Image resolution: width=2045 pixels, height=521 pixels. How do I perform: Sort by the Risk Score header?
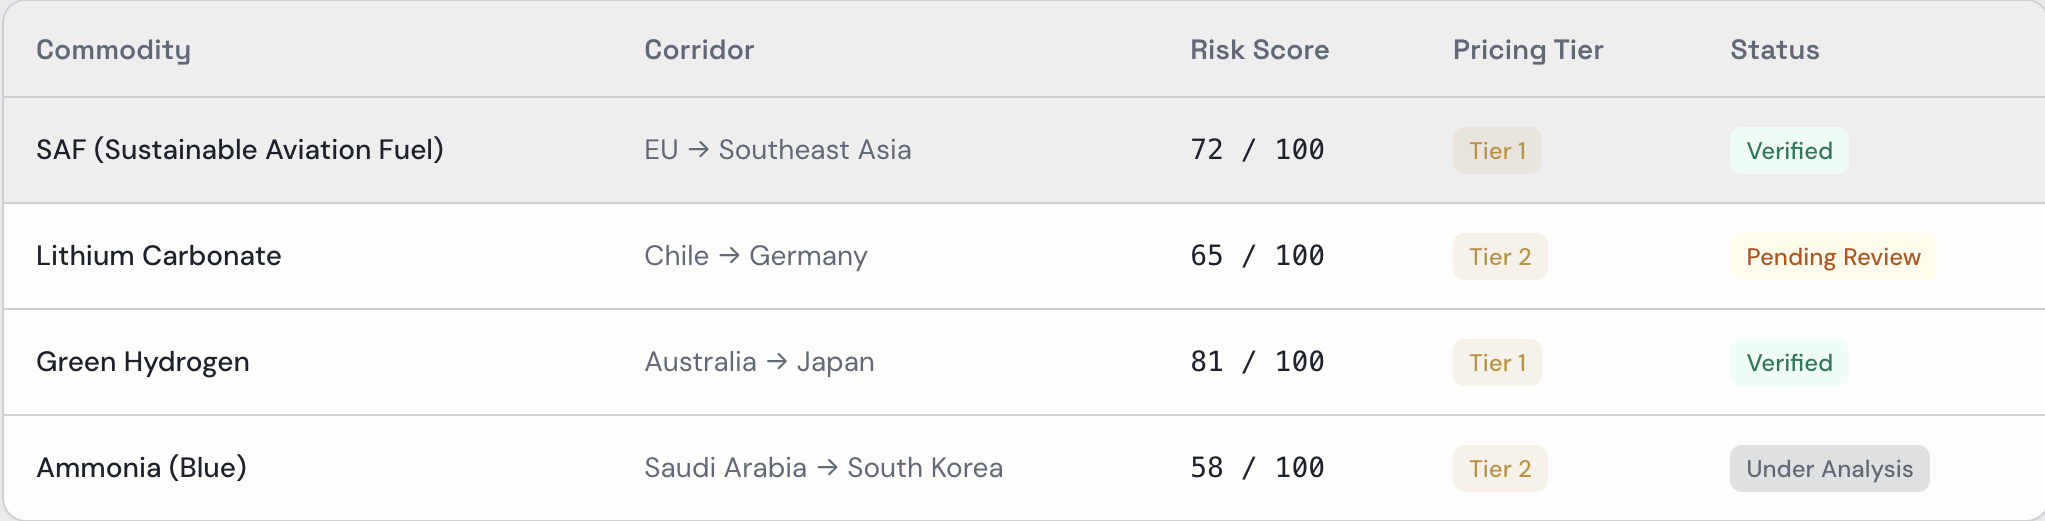click(x=1258, y=50)
